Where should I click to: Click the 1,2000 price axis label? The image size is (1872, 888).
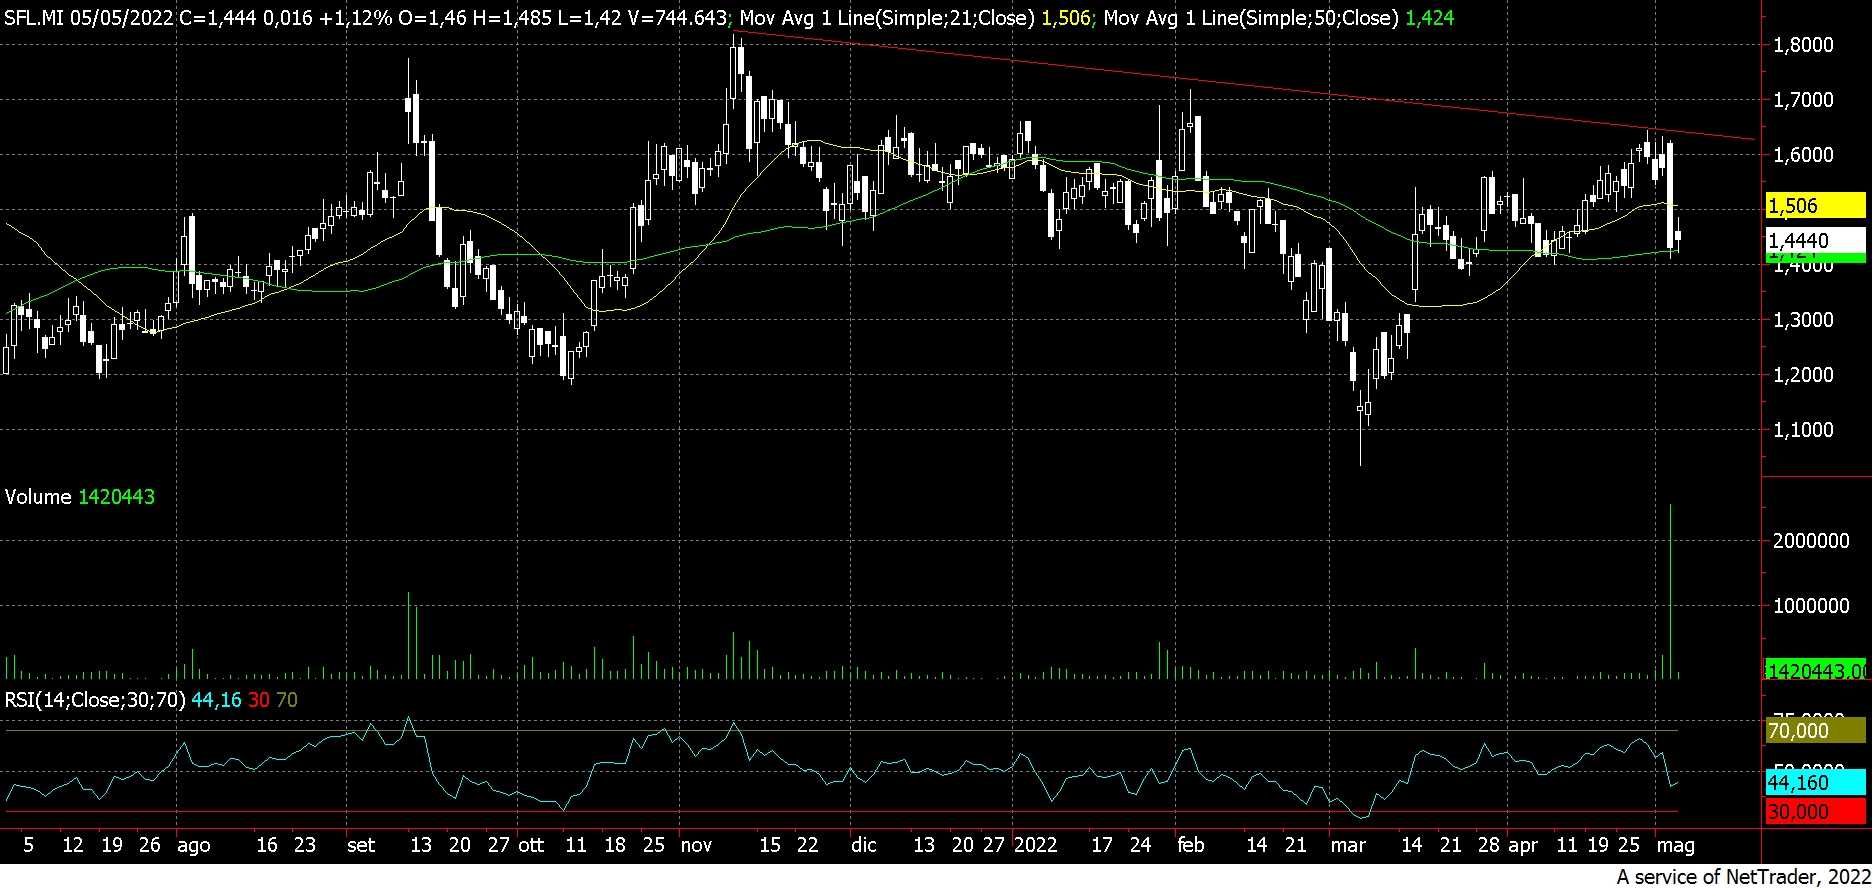[x=1803, y=375]
